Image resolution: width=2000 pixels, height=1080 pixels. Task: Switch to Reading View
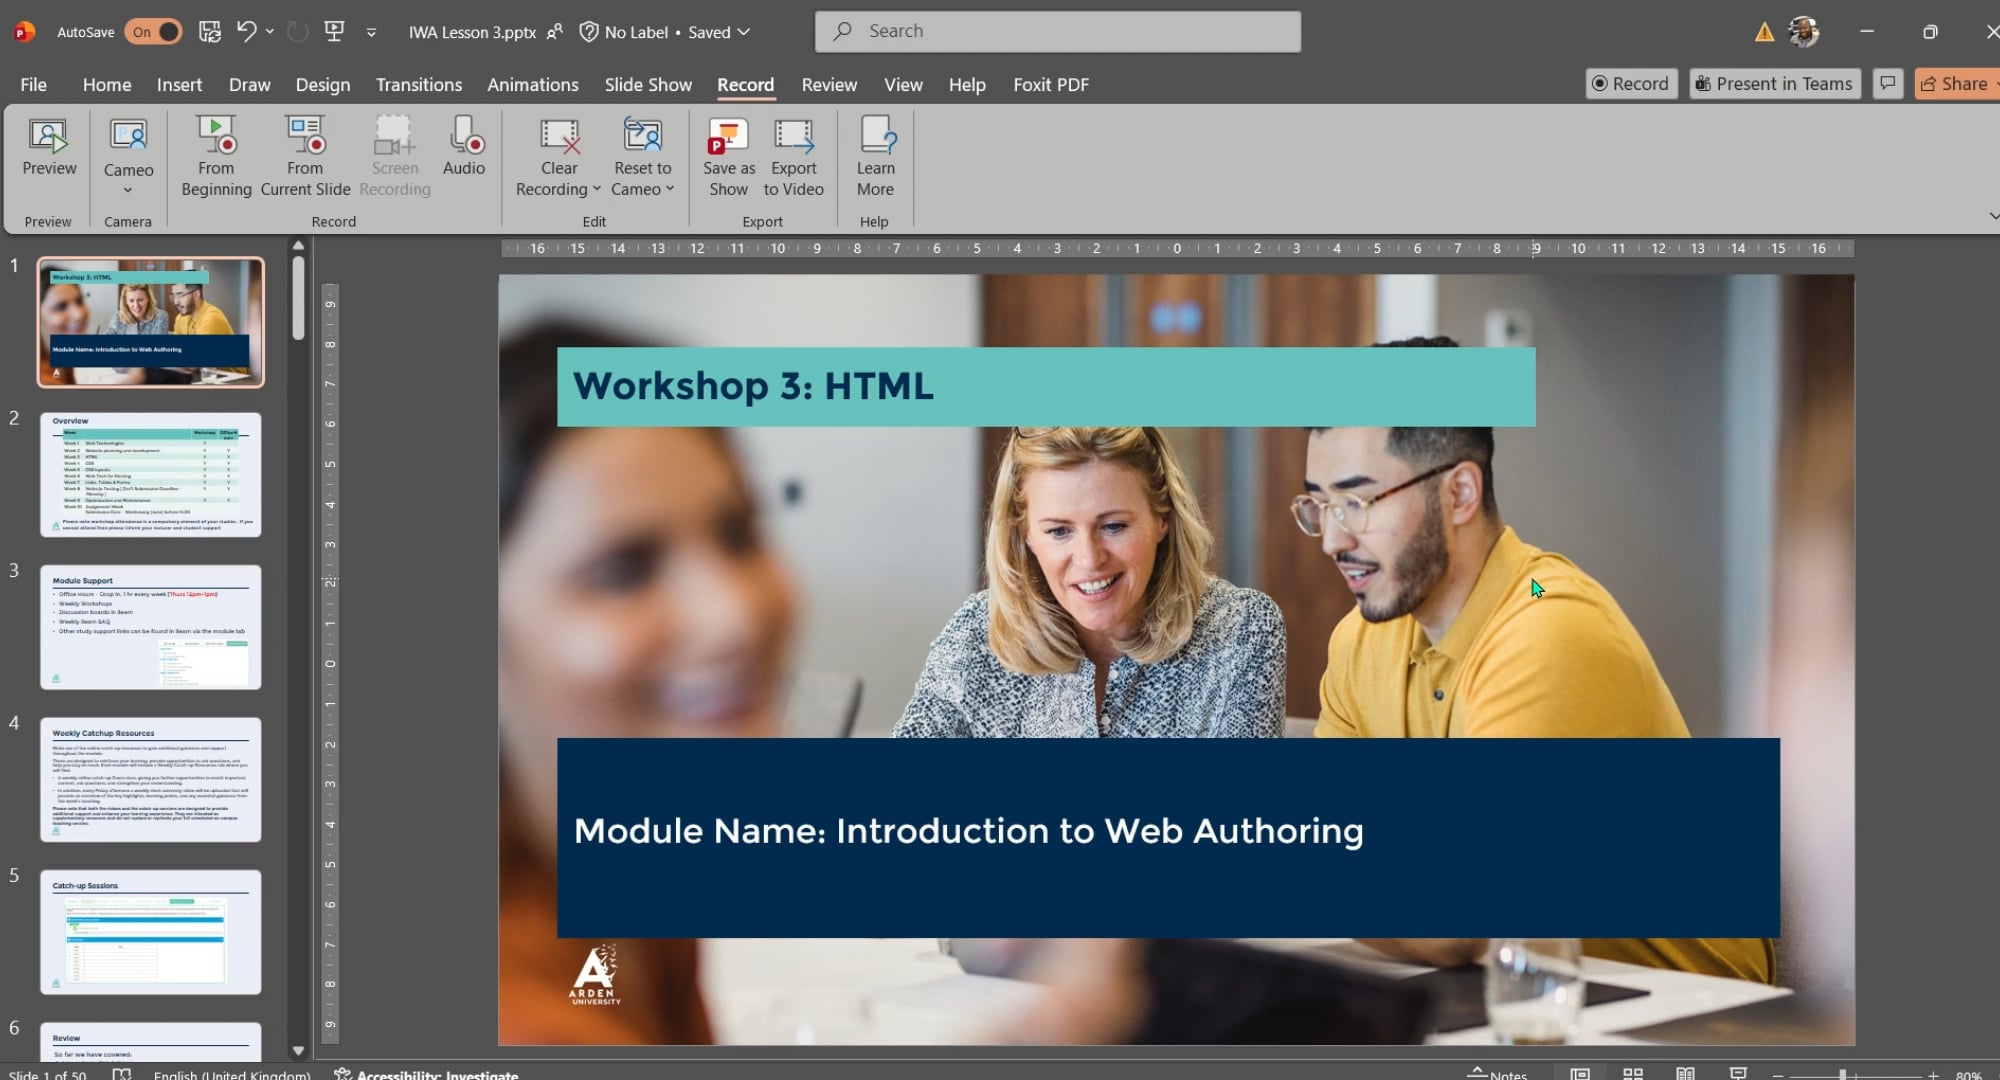click(1685, 1074)
